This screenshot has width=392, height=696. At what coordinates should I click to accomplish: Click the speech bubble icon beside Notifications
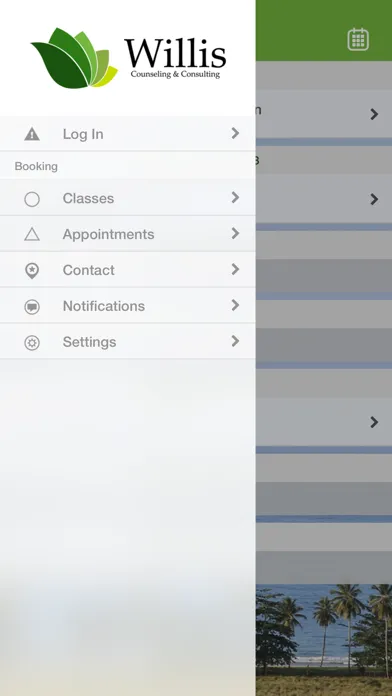tap(32, 307)
